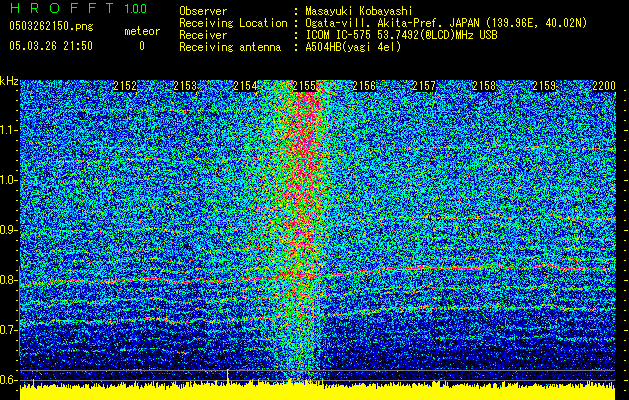Click the Receiver label
This screenshot has height=400, width=629.
click(203, 35)
